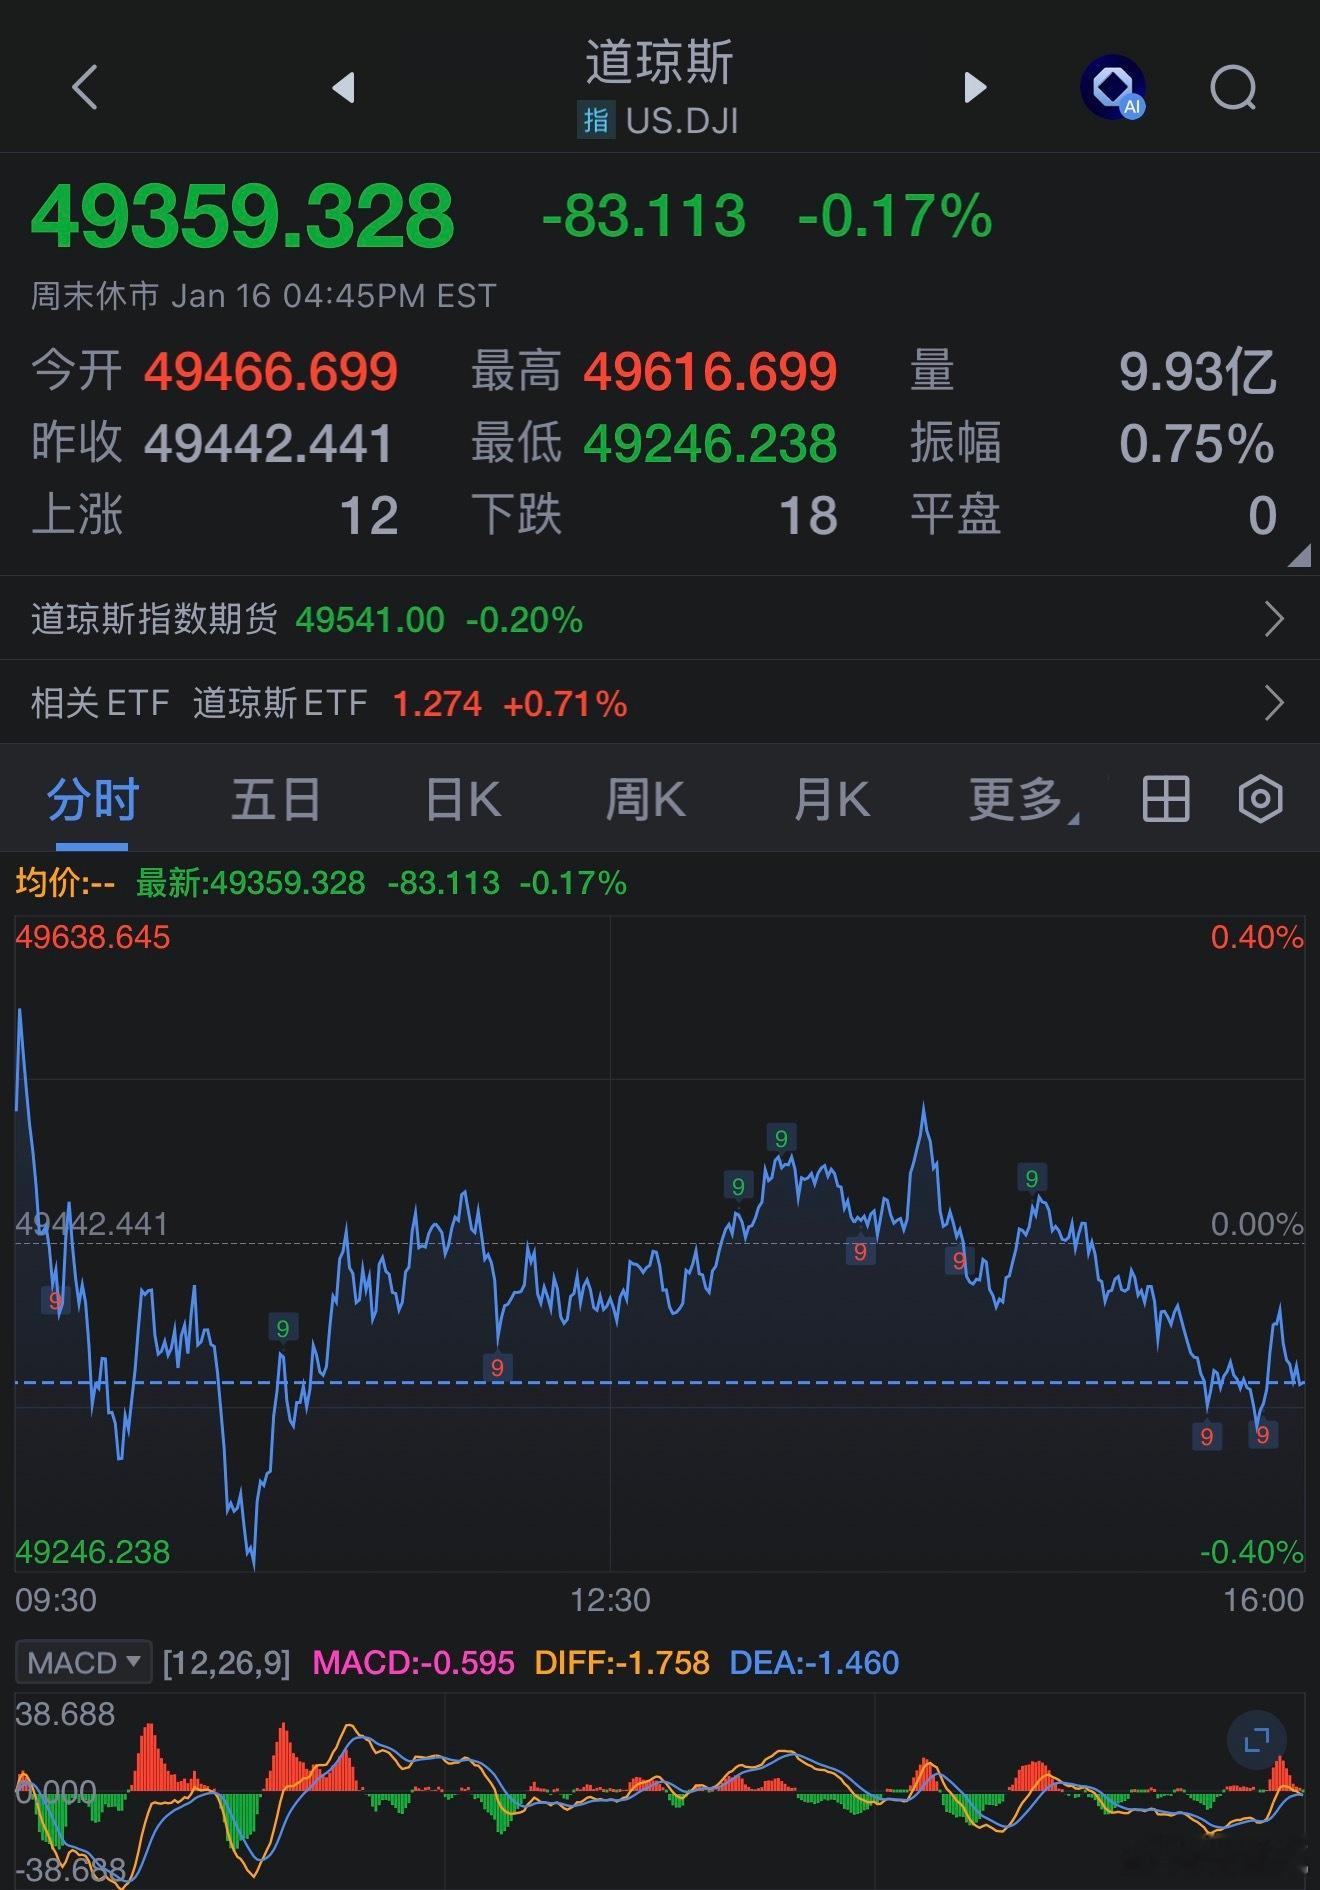Tap the market status 周末休市 line

(264, 295)
